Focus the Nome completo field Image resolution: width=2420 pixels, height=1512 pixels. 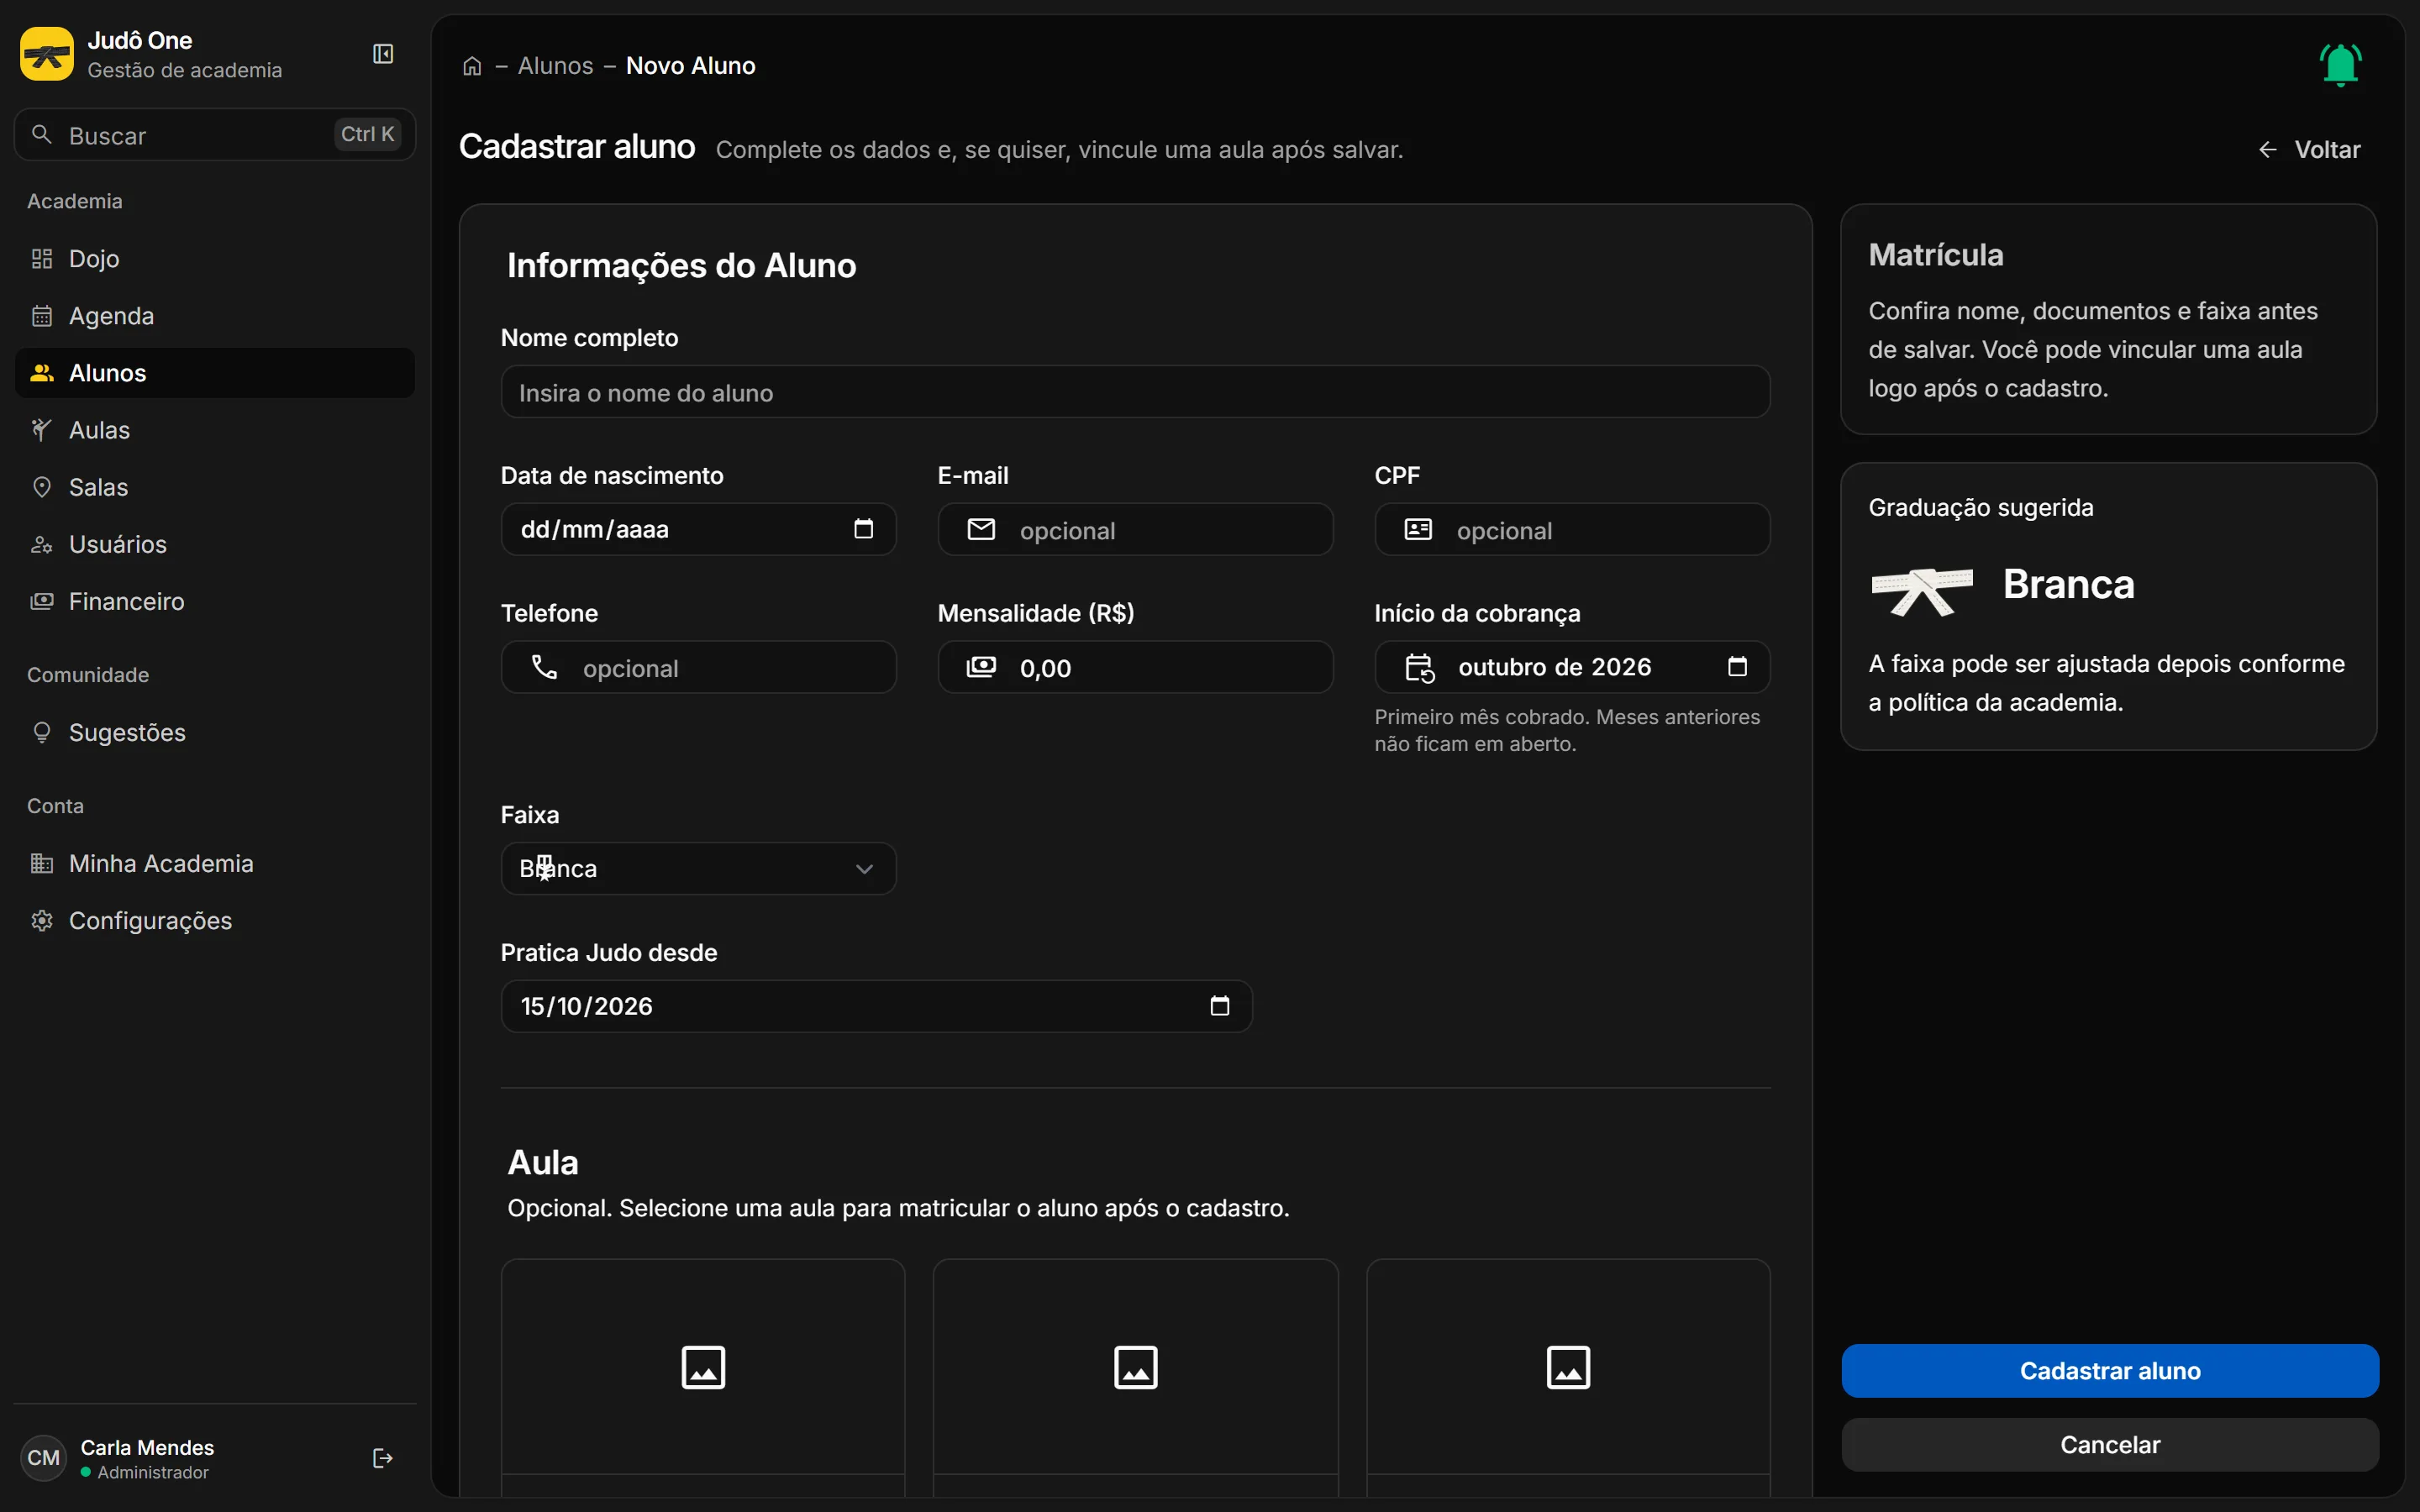click(x=1135, y=392)
